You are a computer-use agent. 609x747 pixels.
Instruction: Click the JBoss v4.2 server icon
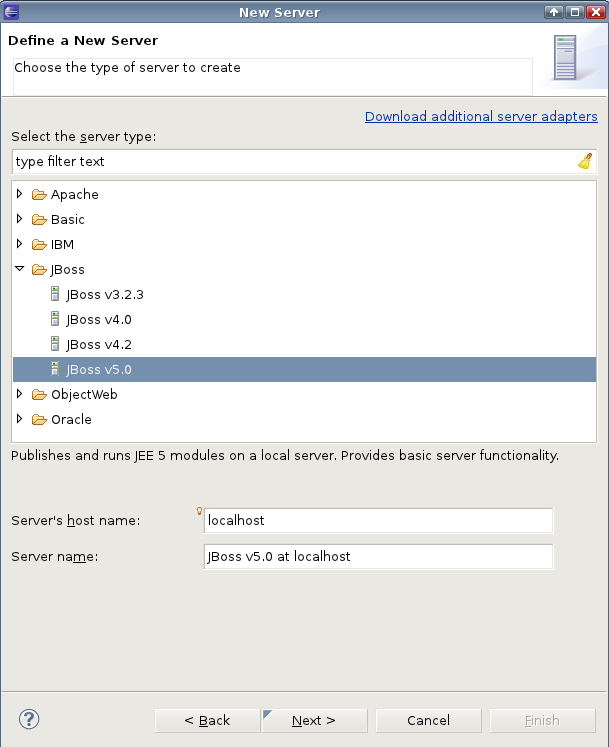[x=55, y=344]
